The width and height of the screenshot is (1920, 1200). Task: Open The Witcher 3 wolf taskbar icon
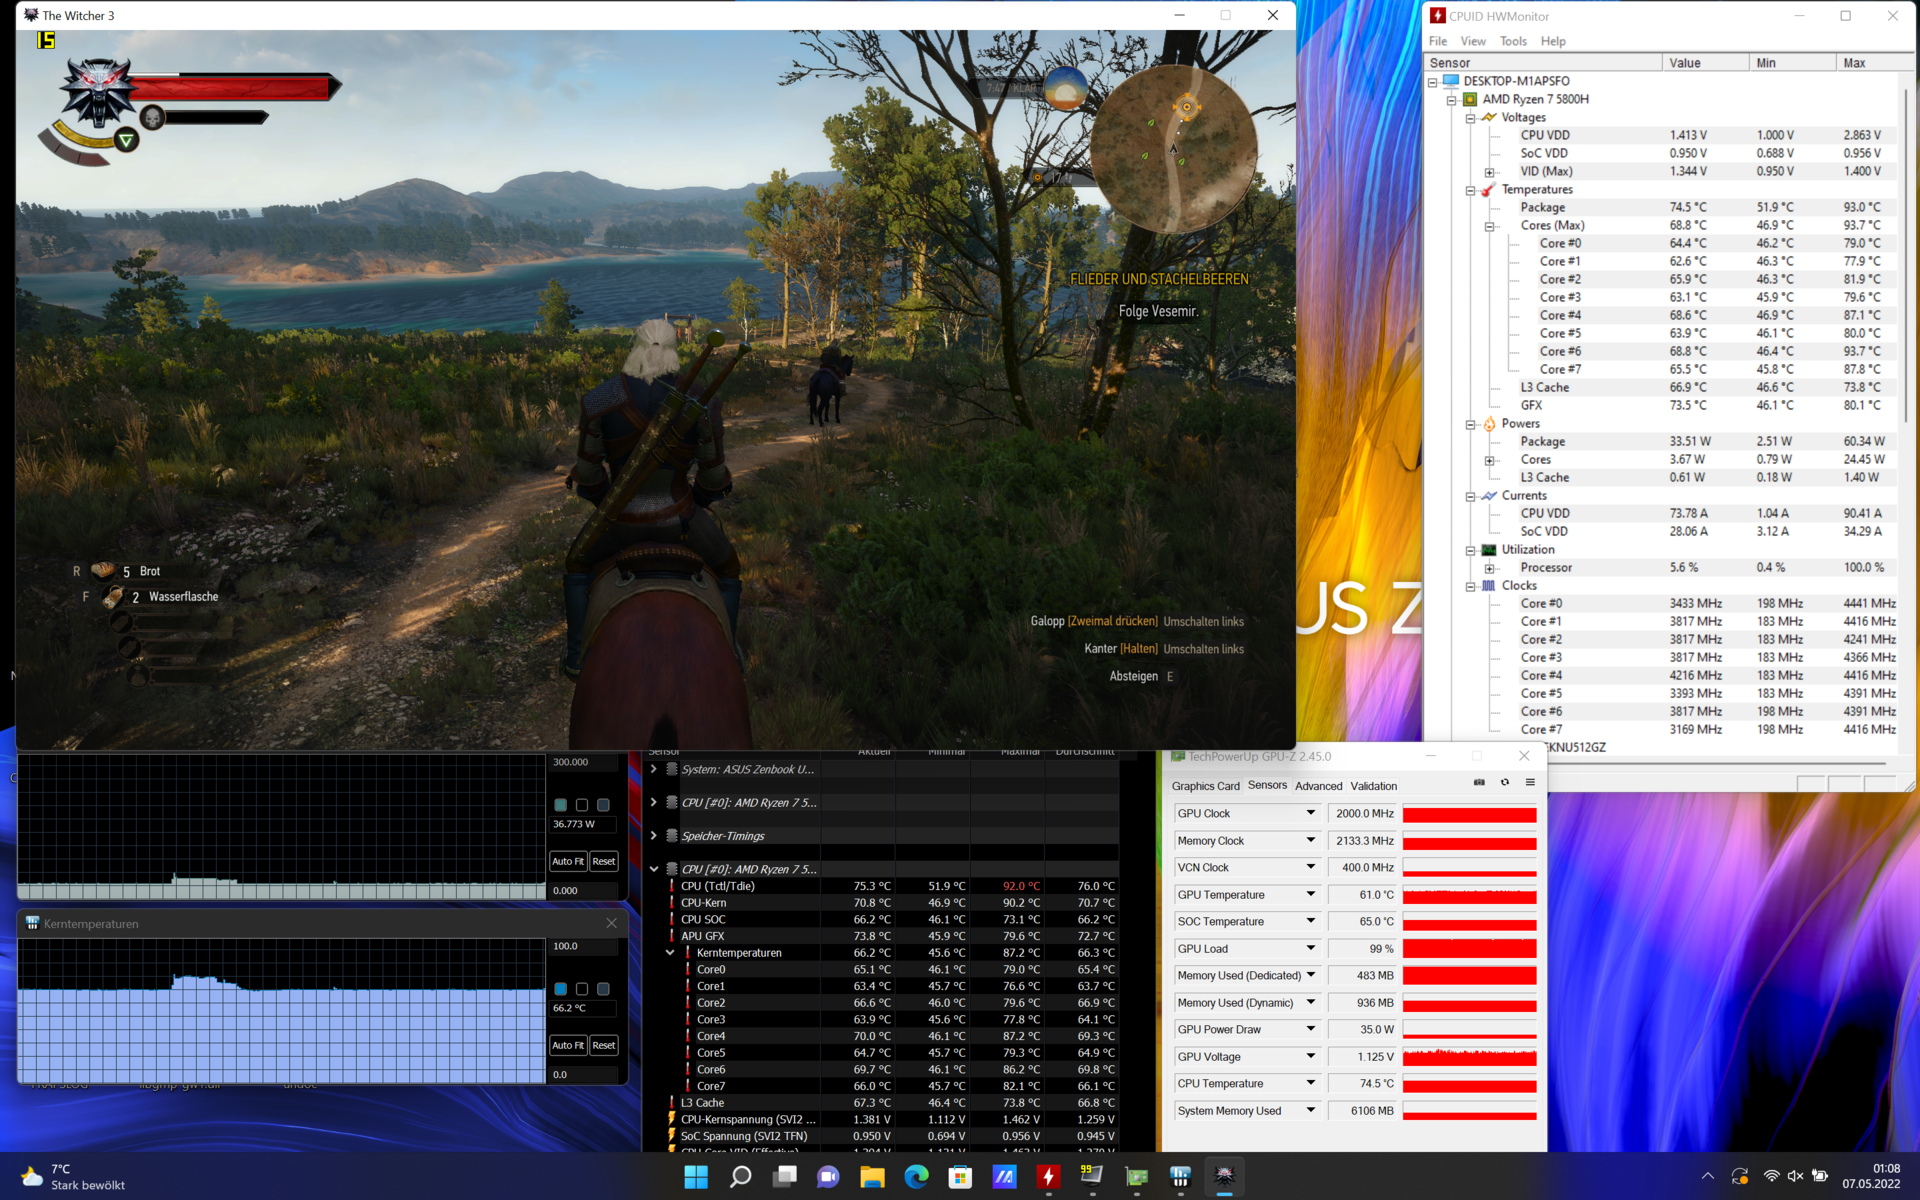[x=1224, y=1177]
